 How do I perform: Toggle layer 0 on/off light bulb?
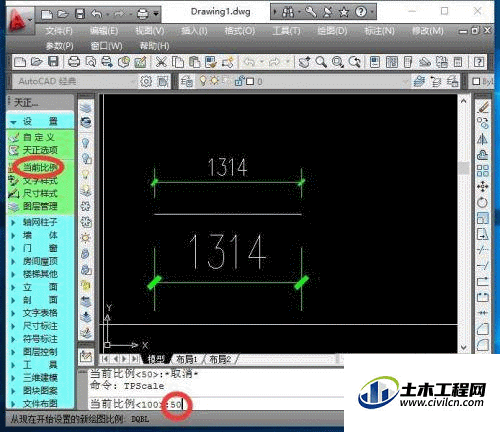(202, 81)
